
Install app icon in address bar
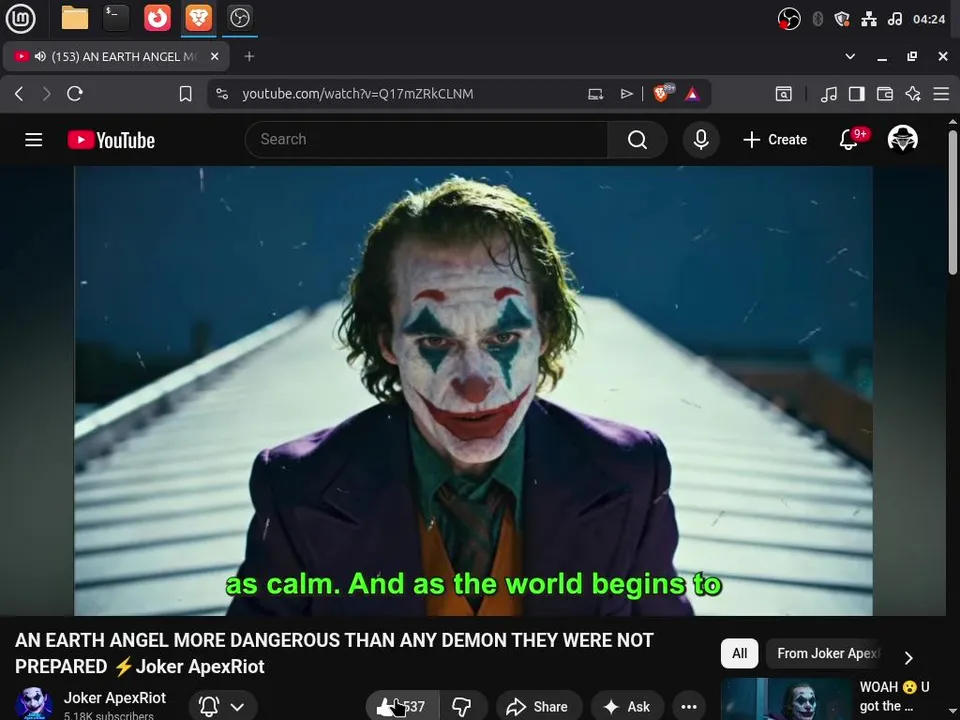click(596, 94)
